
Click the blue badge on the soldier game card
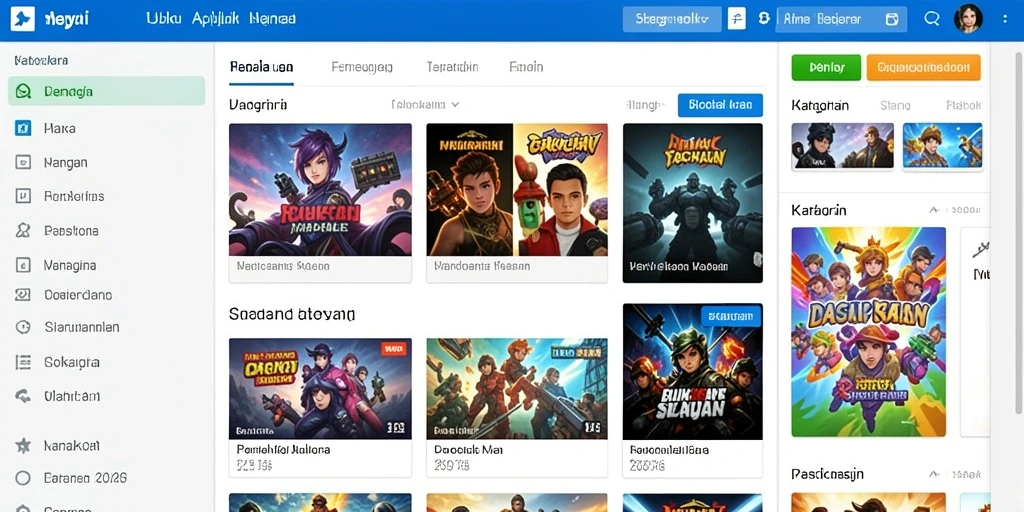(x=731, y=317)
